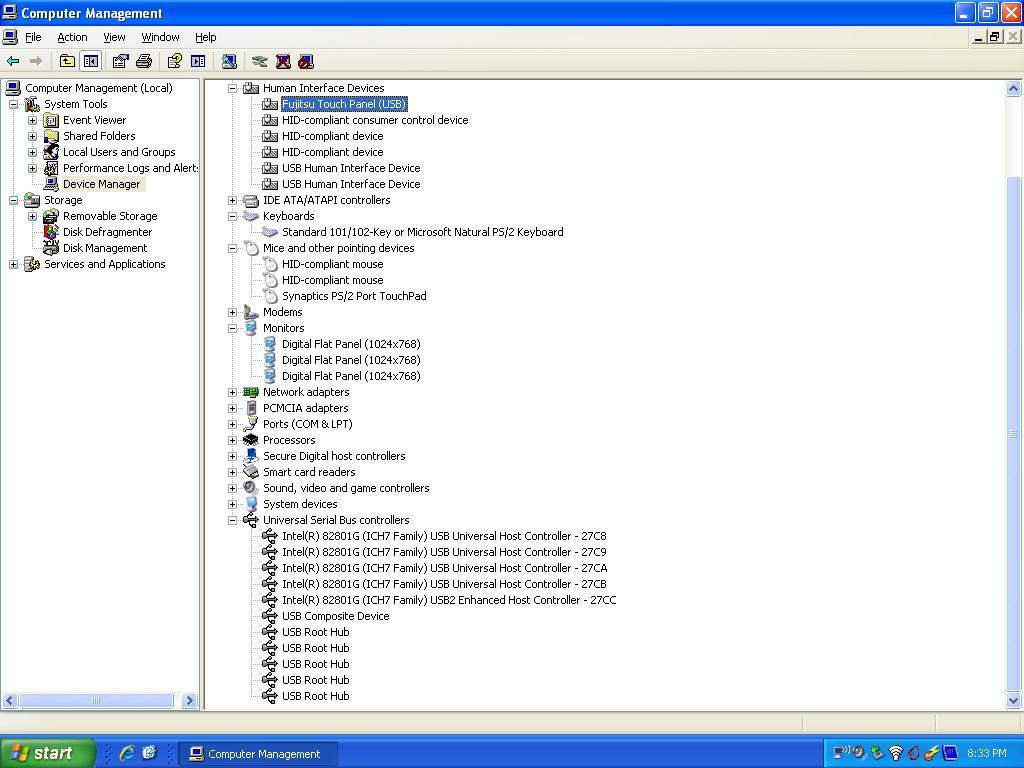
Task: Click the Processors category icon
Action: [251, 440]
